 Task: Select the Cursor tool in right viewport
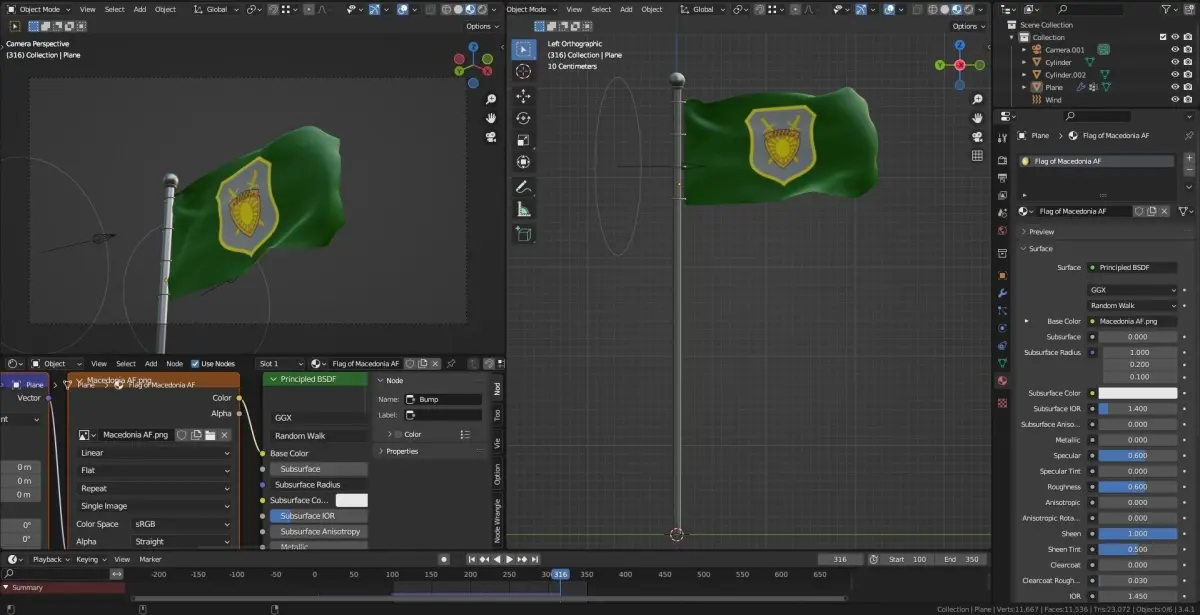[523, 71]
